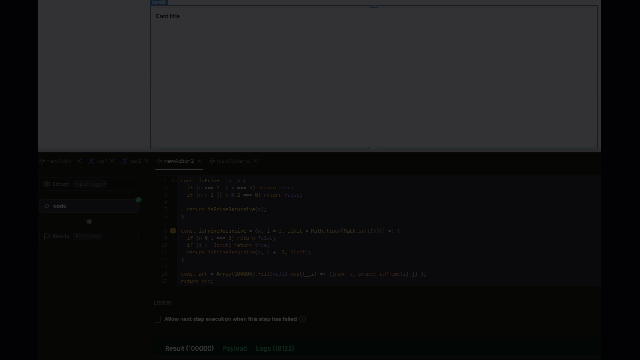Click the 'Card title' text
This screenshot has width=640, height=360.
point(168,16)
